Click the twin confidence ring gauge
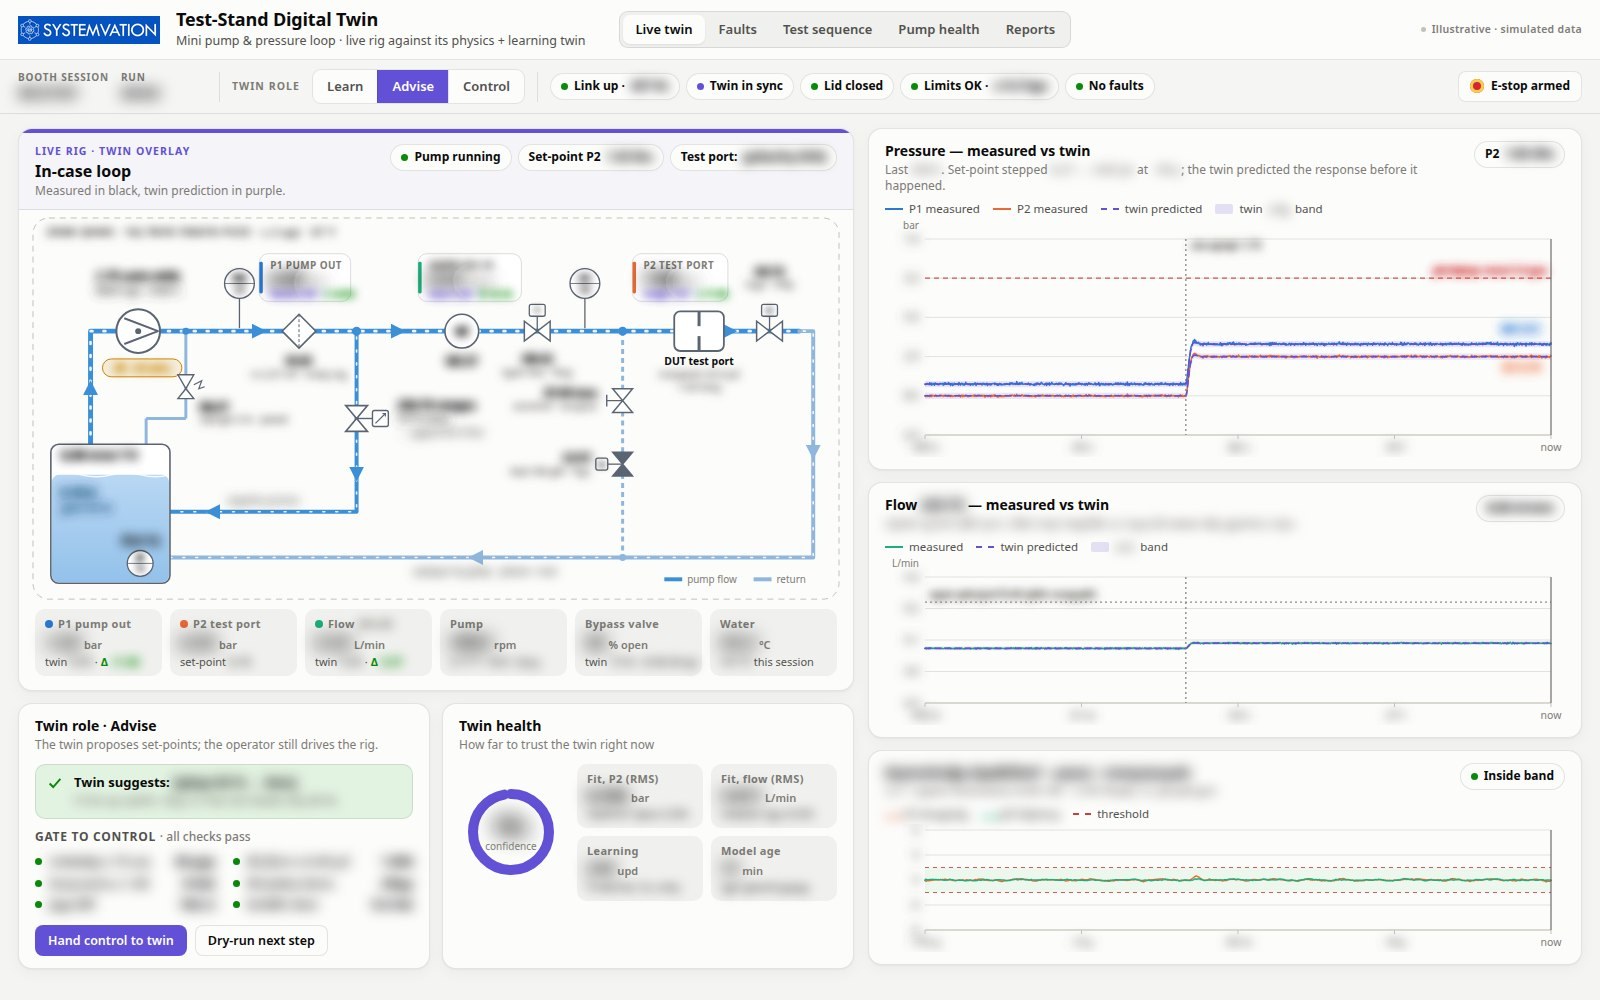 click(511, 832)
